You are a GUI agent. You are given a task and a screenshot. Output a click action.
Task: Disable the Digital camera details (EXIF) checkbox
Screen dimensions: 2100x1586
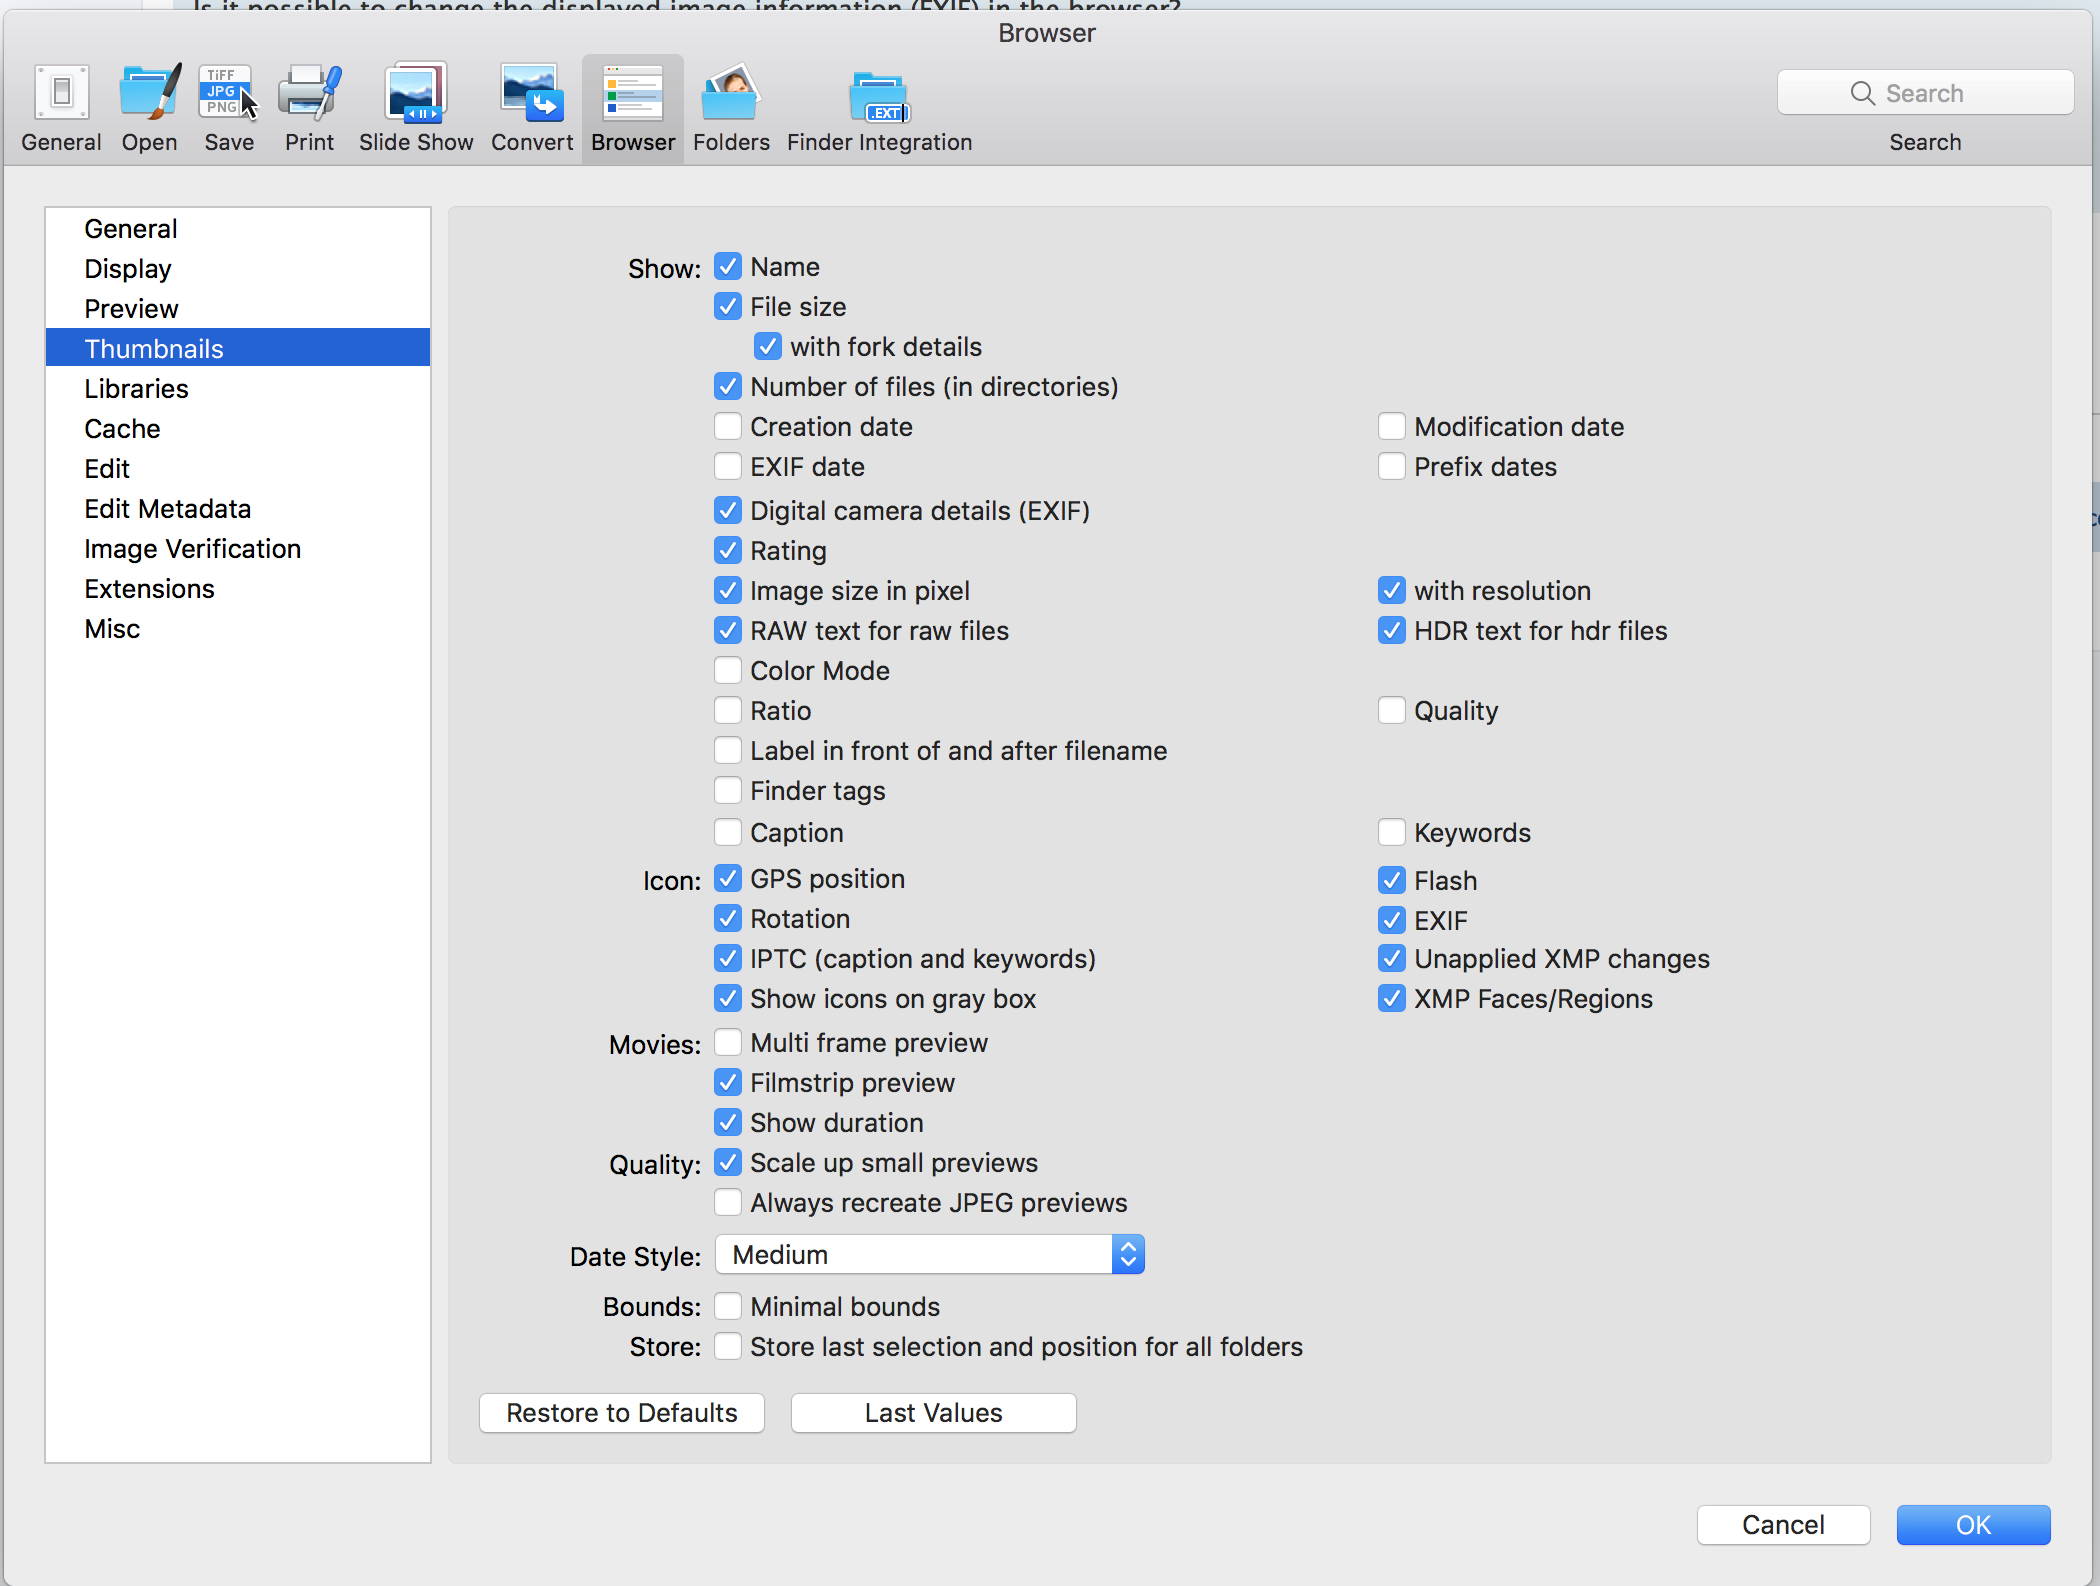coord(728,510)
